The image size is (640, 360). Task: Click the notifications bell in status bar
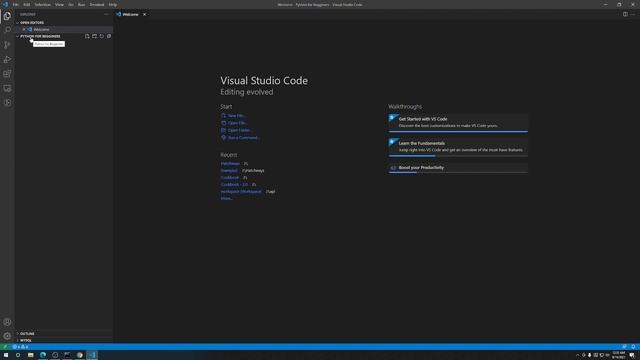pyautogui.click(x=633, y=347)
